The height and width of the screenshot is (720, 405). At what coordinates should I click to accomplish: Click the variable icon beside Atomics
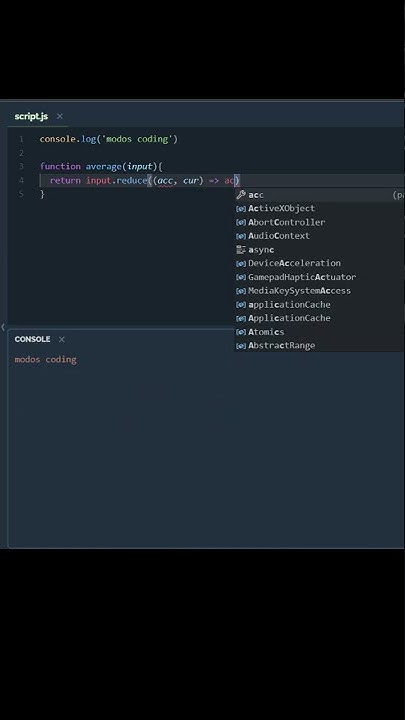point(241,332)
